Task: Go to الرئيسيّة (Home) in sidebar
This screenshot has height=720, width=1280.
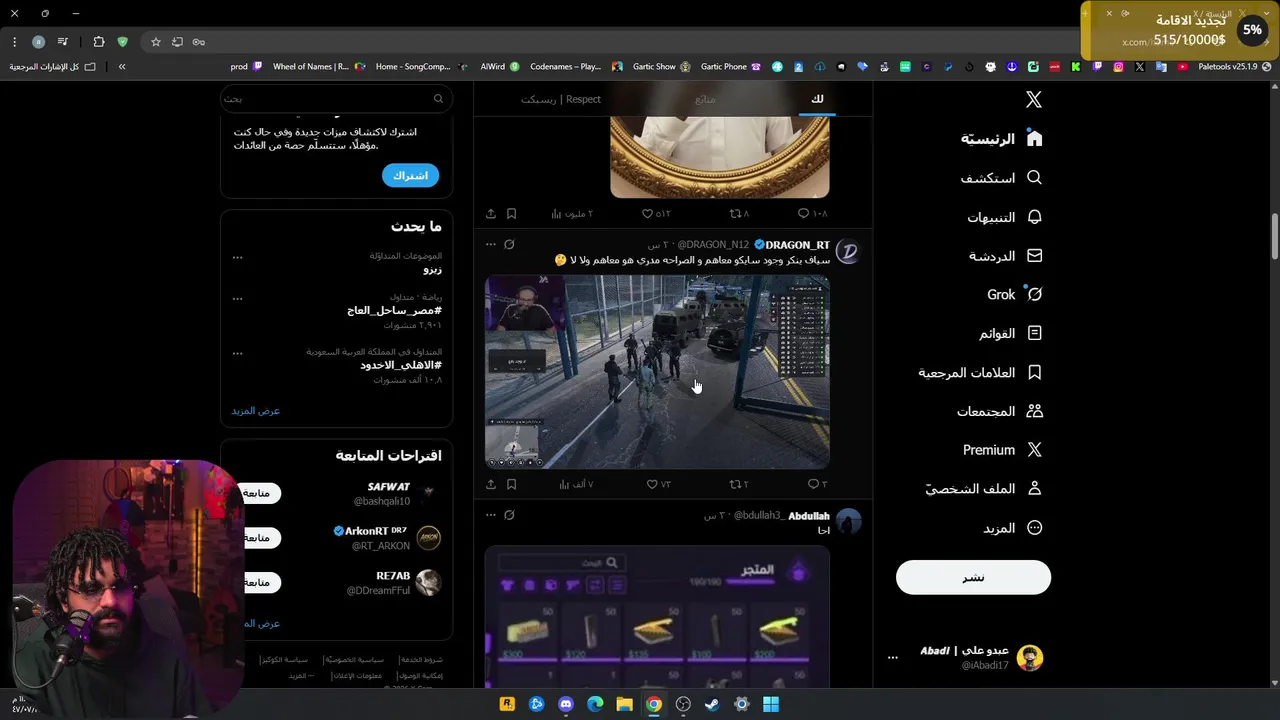Action: 1002,139
